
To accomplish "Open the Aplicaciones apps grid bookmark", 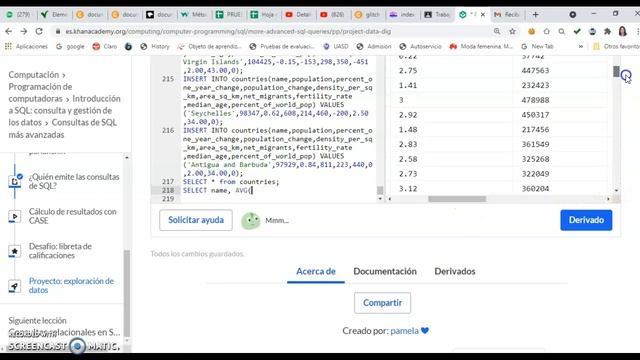I will click(26, 47).
